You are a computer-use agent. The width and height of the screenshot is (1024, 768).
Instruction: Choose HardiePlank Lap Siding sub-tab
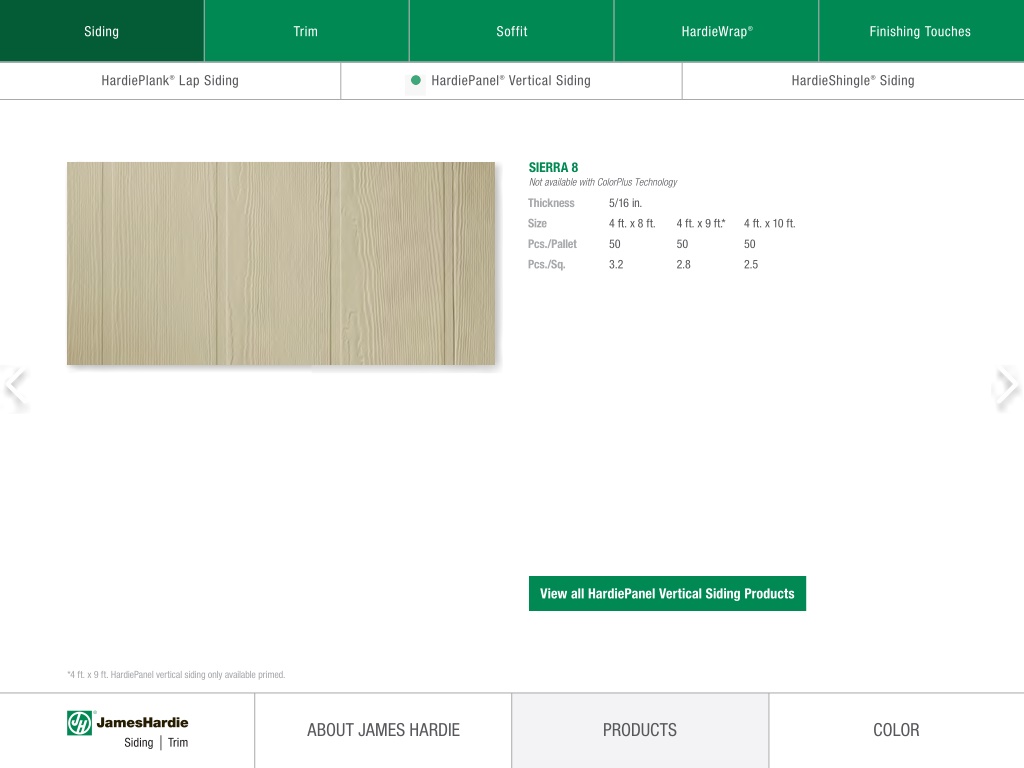coord(170,80)
